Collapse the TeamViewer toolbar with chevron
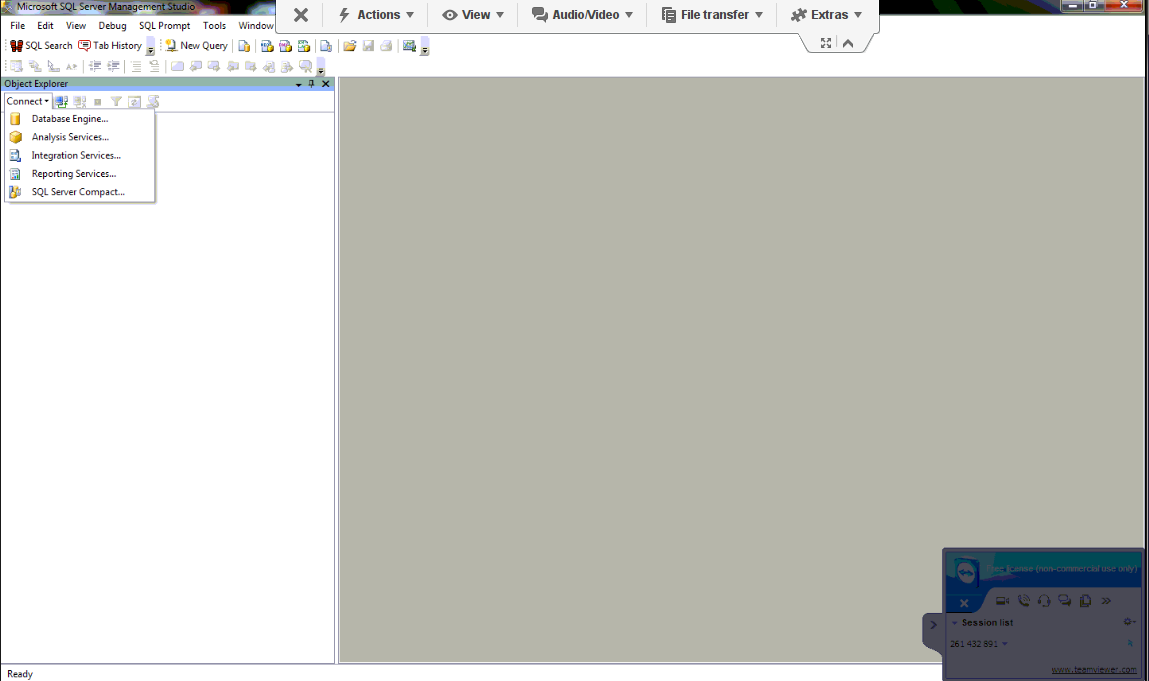 click(x=848, y=43)
